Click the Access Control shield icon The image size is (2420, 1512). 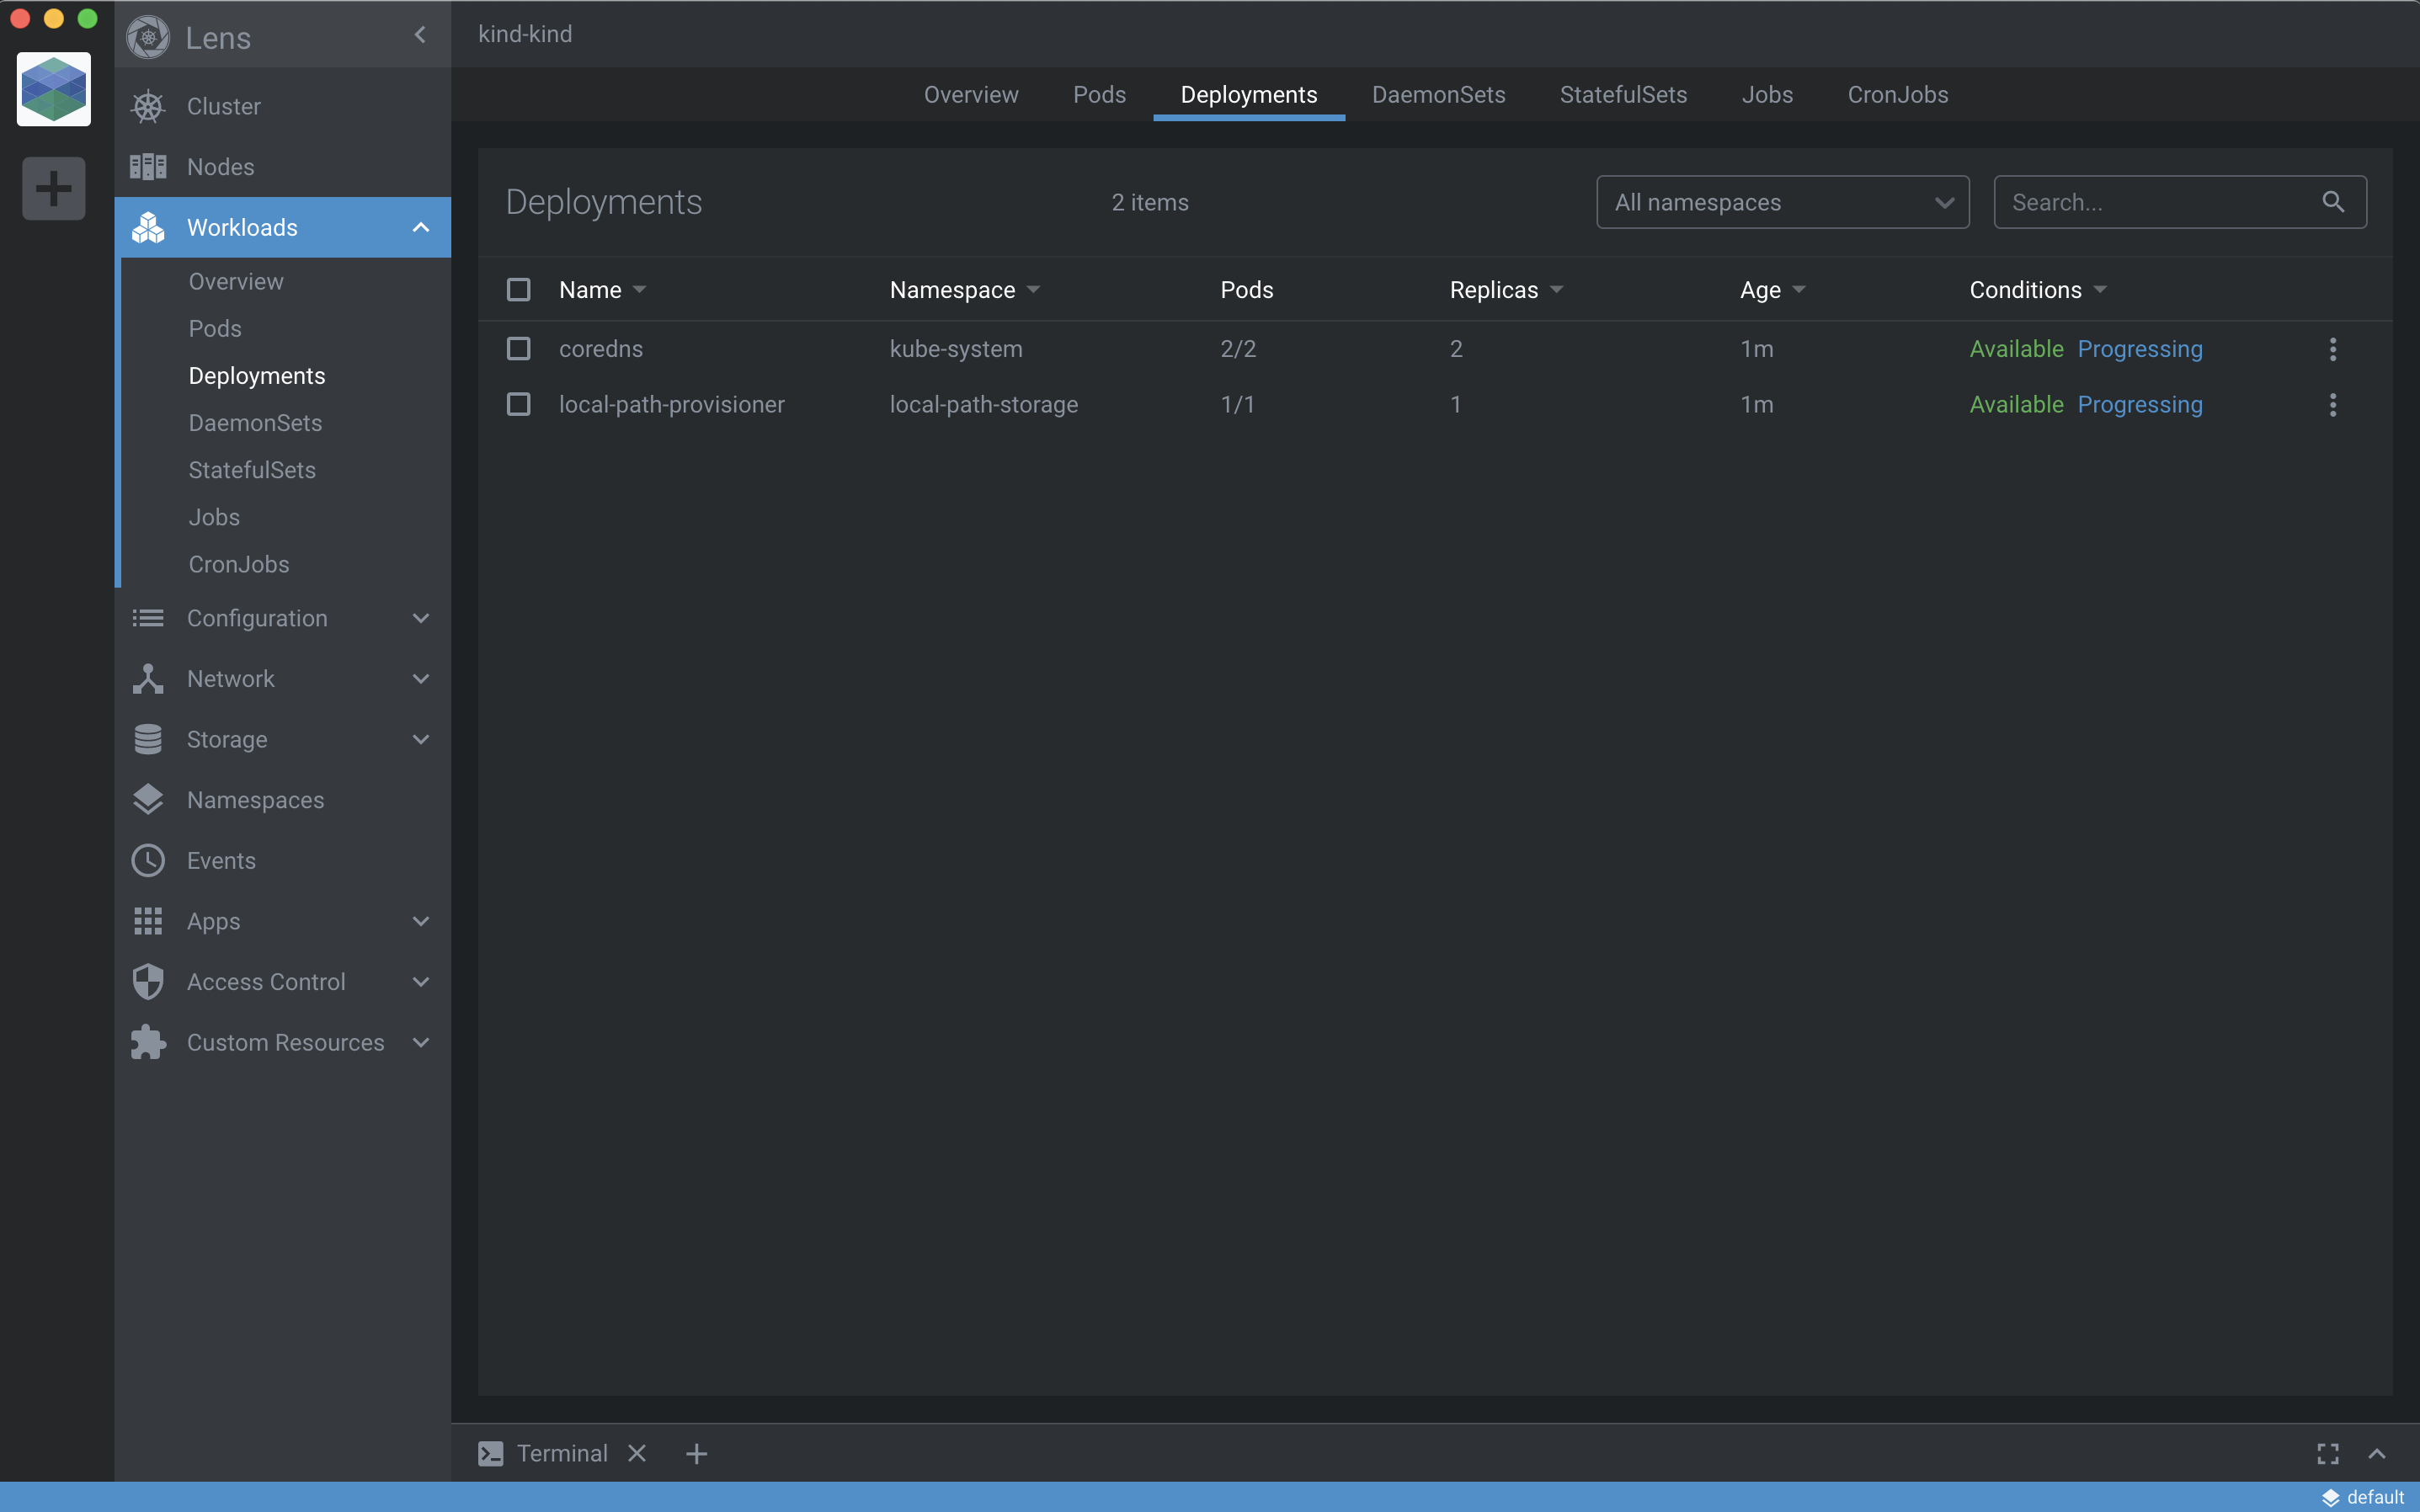pos(147,981)
